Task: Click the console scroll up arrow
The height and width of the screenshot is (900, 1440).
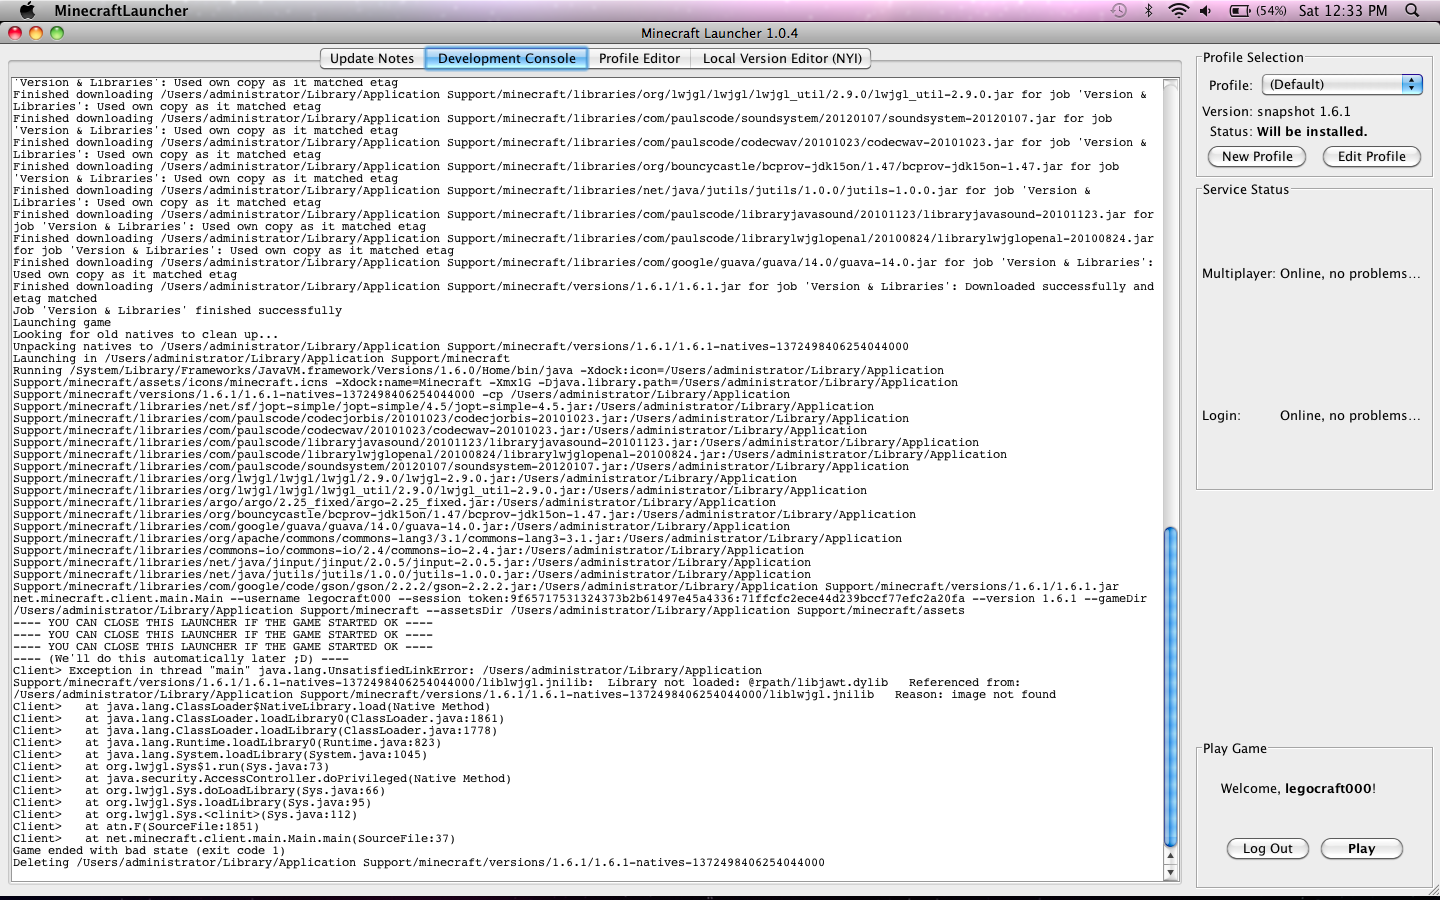Action: click(x=1171, y=856)
